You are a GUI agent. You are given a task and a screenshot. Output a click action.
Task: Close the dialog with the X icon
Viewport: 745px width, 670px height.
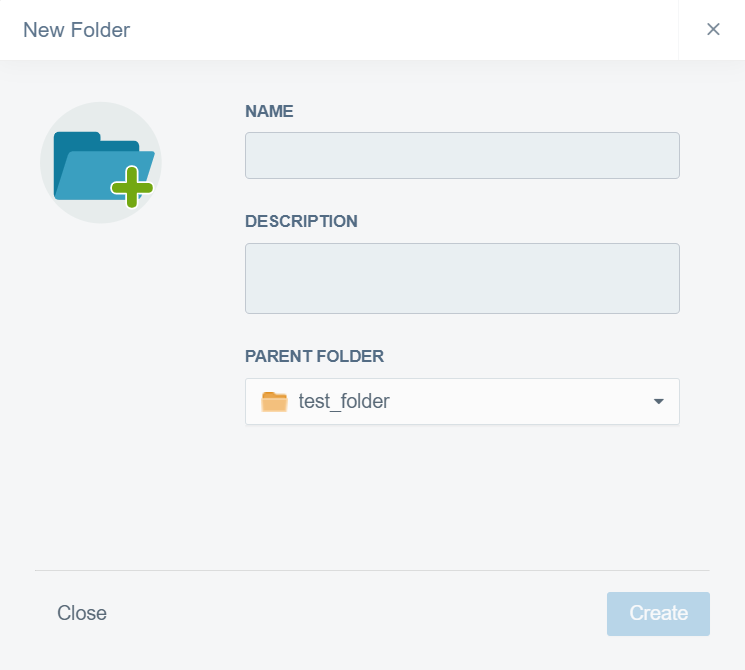(713, 30)
